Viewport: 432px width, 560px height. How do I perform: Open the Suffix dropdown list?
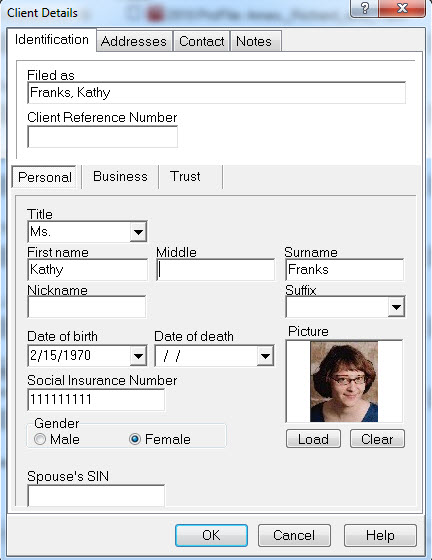pos(396,307)
